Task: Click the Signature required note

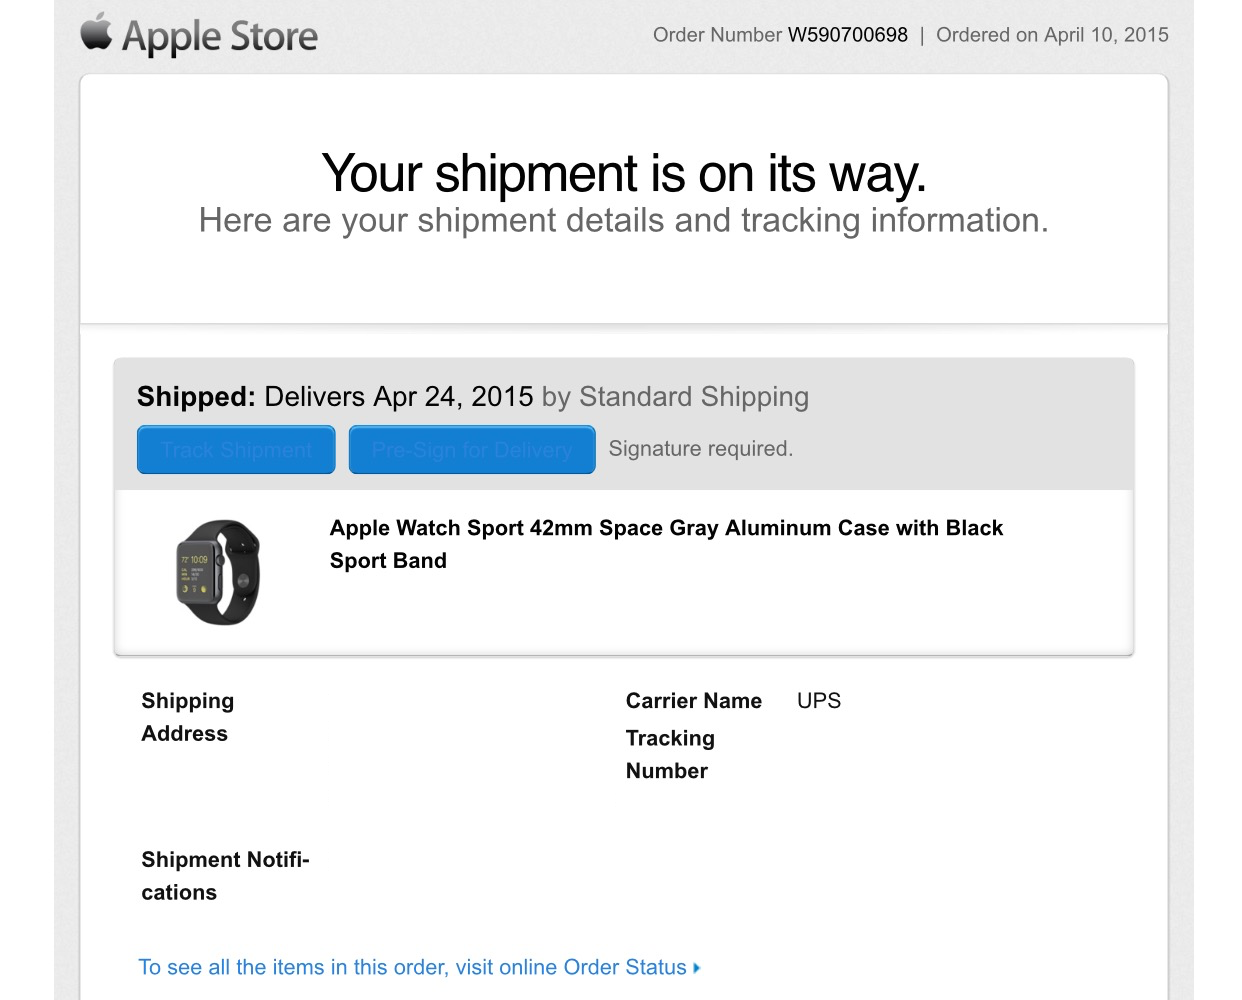Action: click(701, 449)
